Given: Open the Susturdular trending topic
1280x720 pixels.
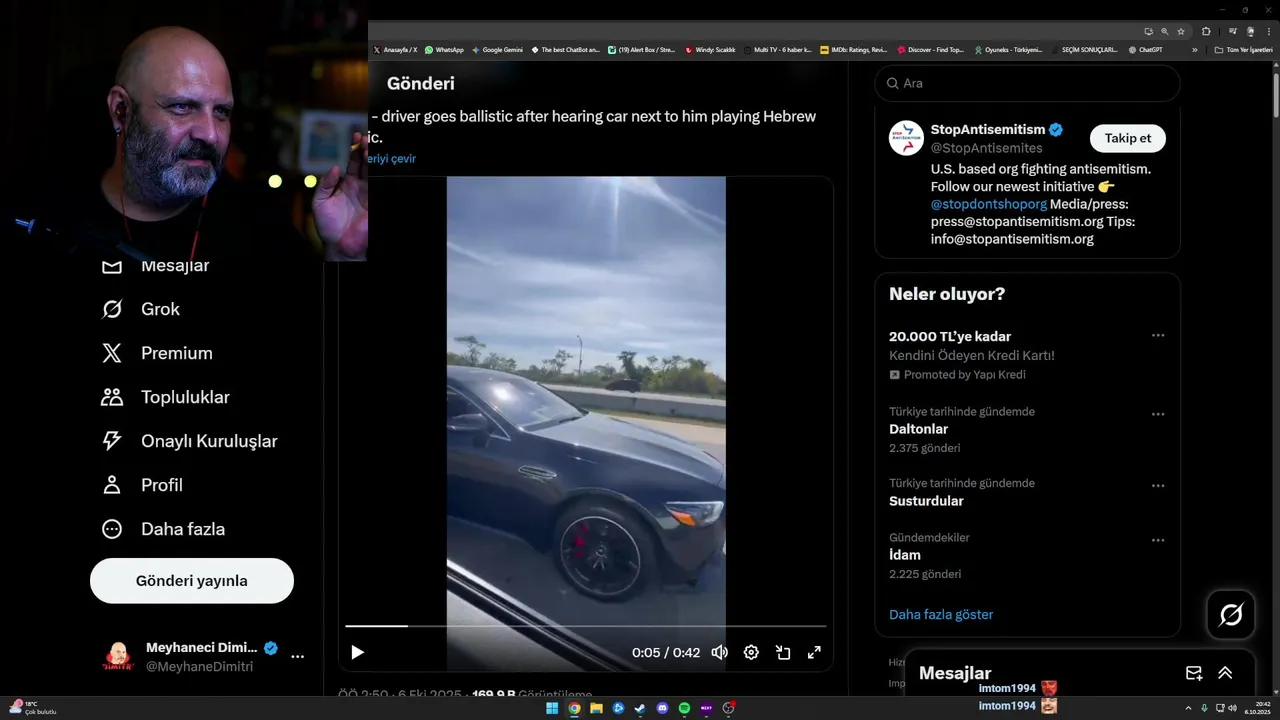Looking at the screenshot, I should 926,501.
